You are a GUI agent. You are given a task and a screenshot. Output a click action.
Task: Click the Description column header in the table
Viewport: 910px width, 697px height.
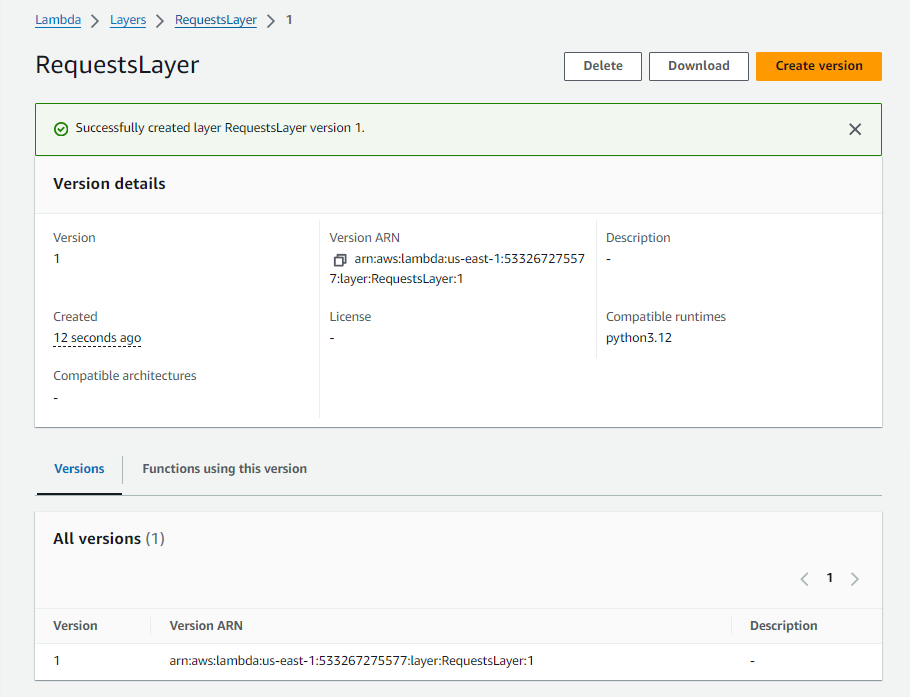point(783,626)
